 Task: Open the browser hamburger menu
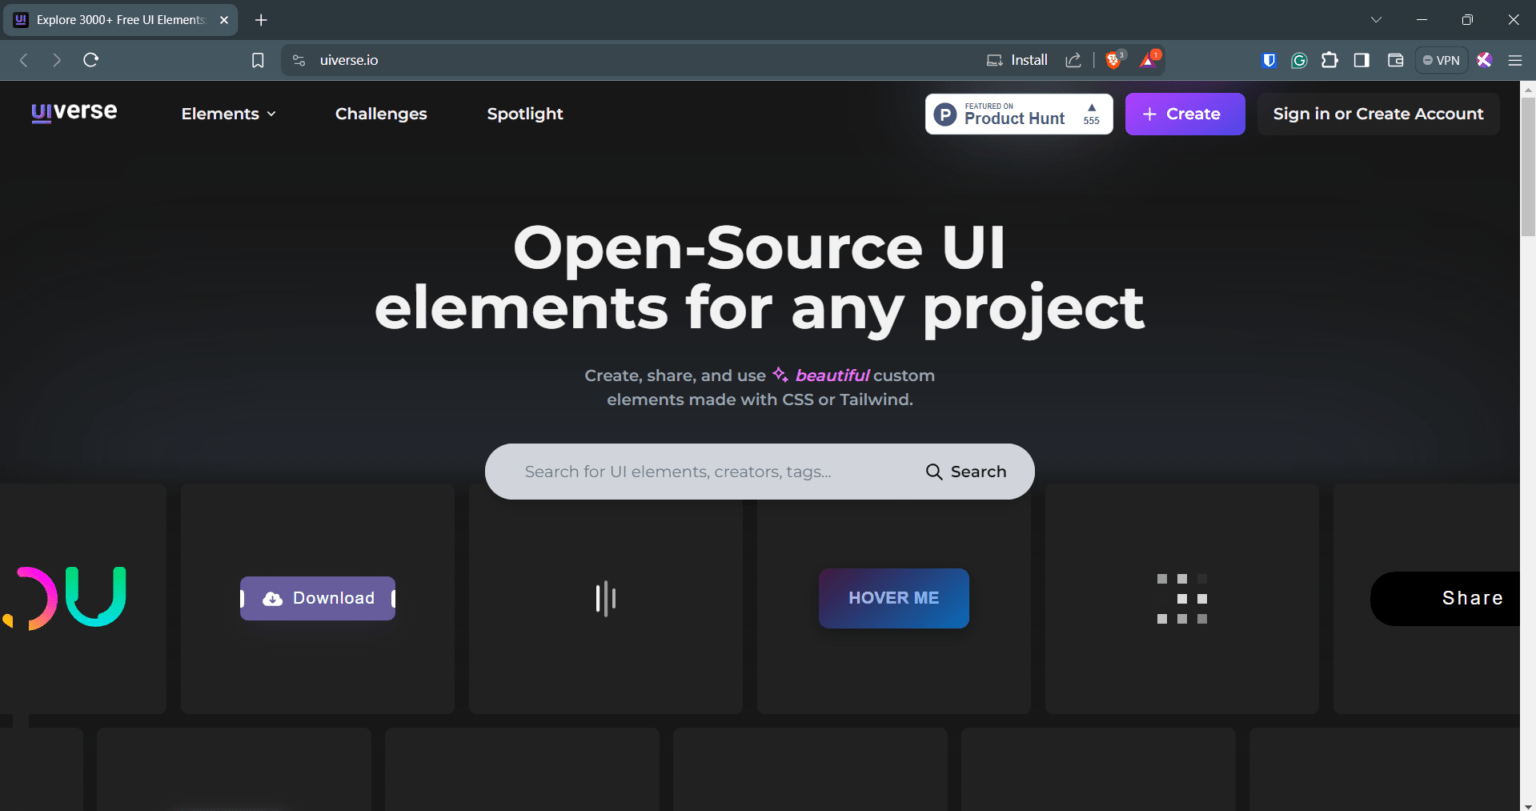[1515, 60]
